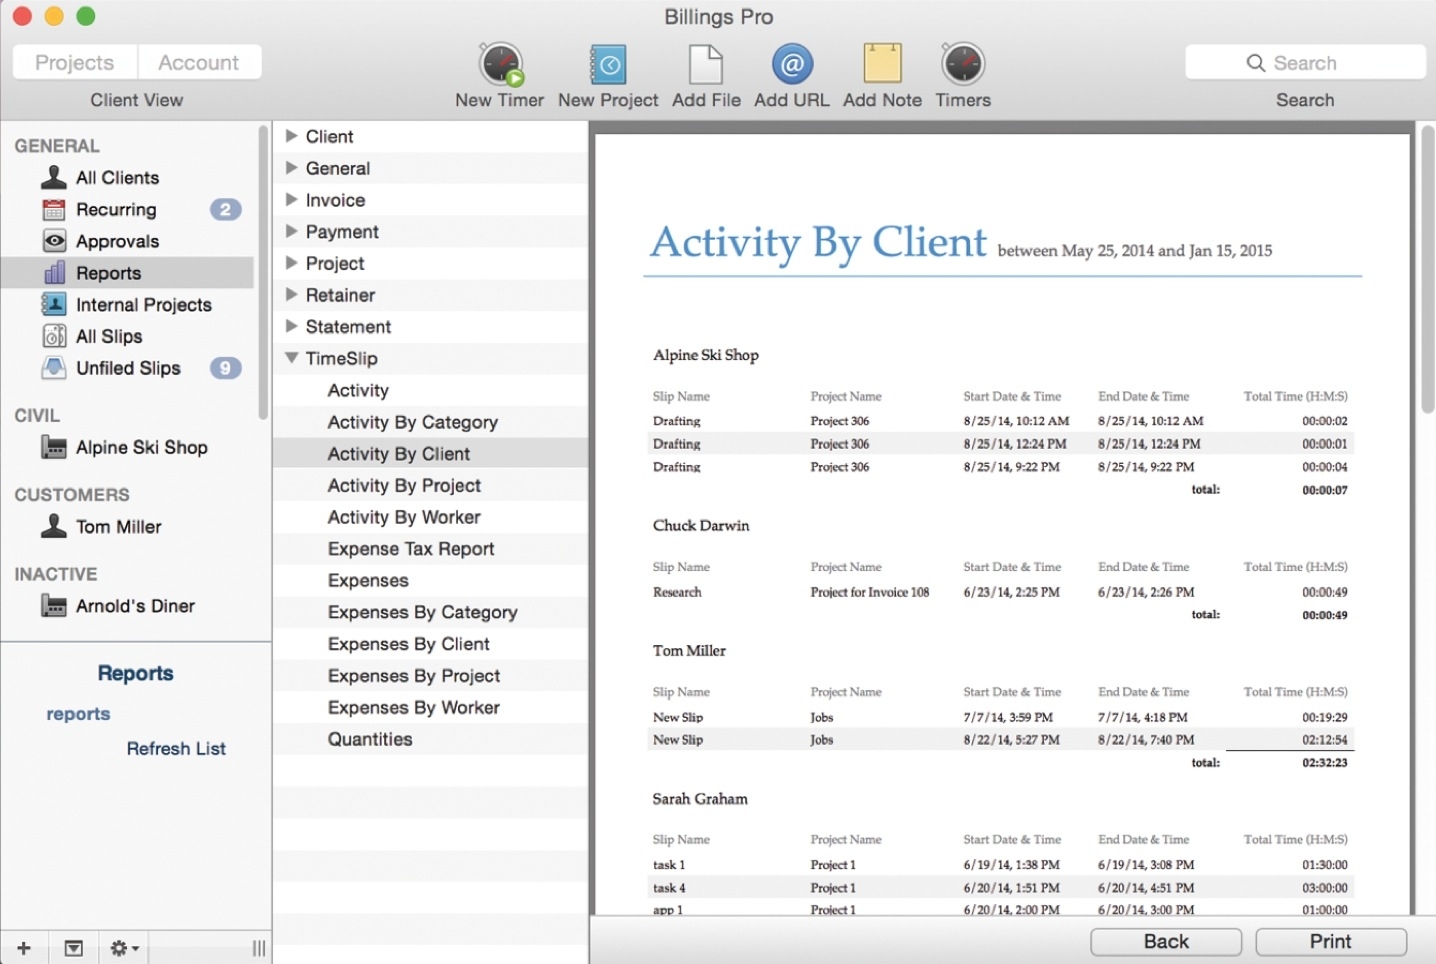Open the Timers toolbar icon
Viewport: 1436px width, 964px height.
(963, 64)
